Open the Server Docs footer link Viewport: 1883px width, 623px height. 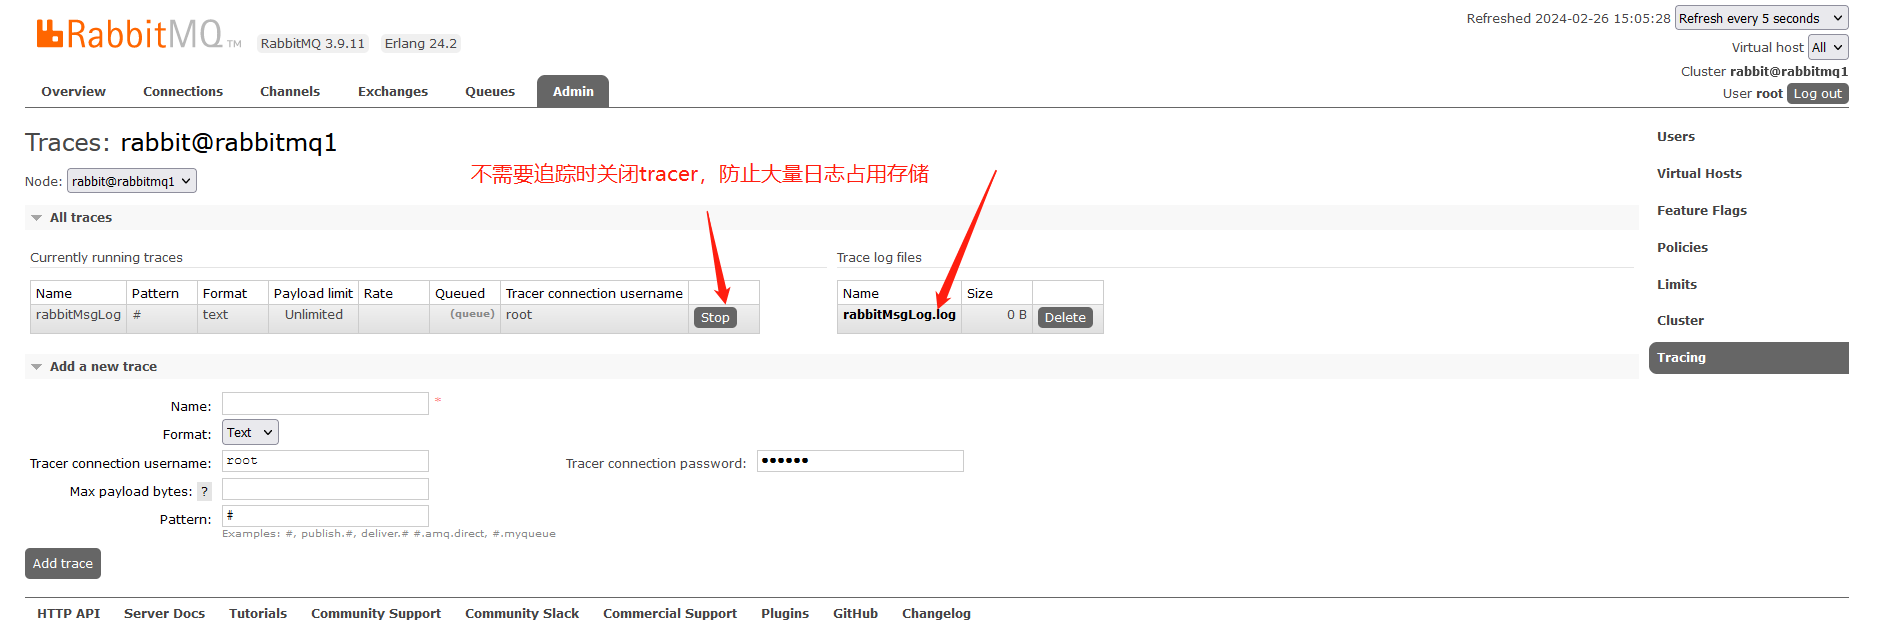[164, 613]
